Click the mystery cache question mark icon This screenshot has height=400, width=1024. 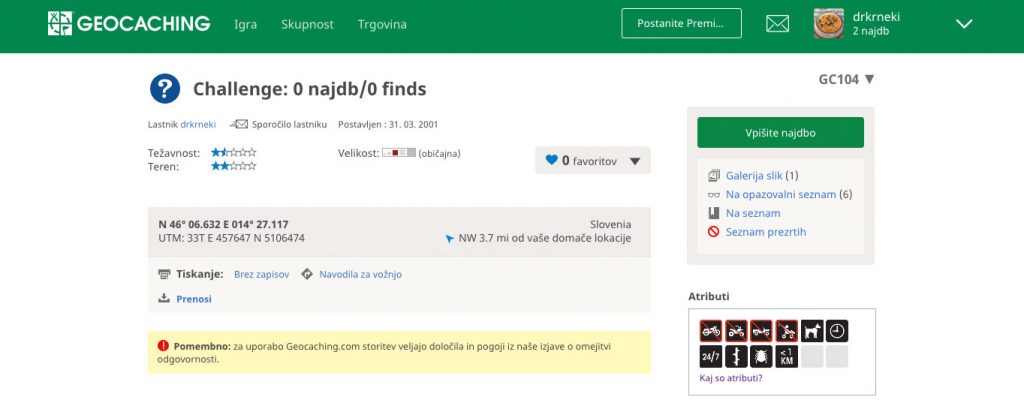(x=165, y=89)
